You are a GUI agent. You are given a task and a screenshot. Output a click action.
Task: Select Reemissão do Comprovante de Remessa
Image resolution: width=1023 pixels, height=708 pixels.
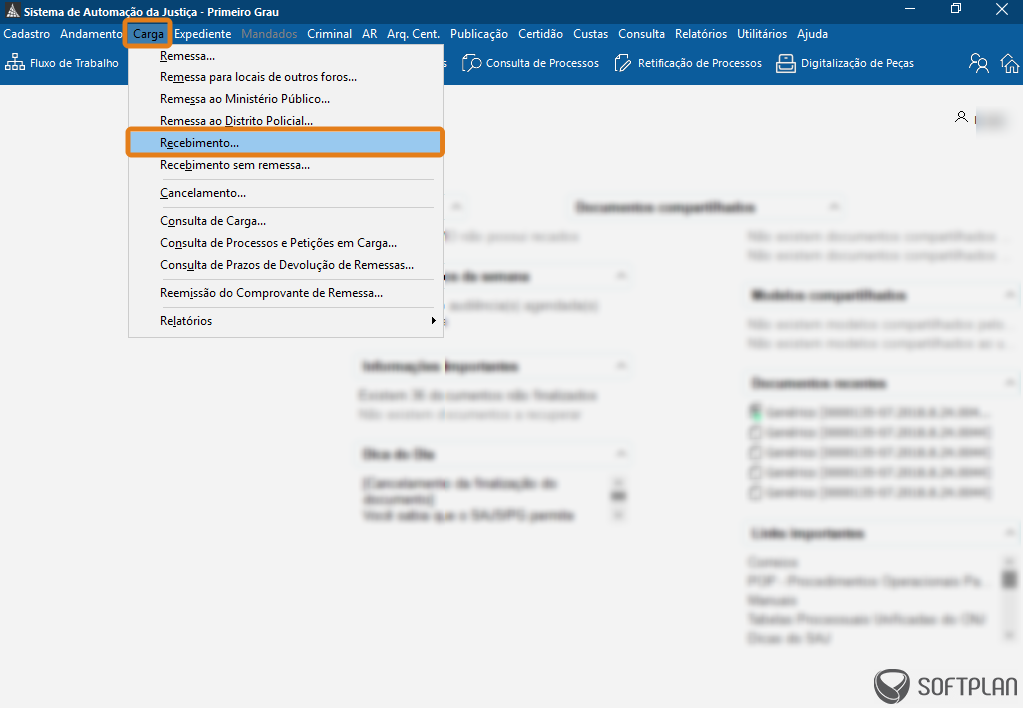(286, 293)
